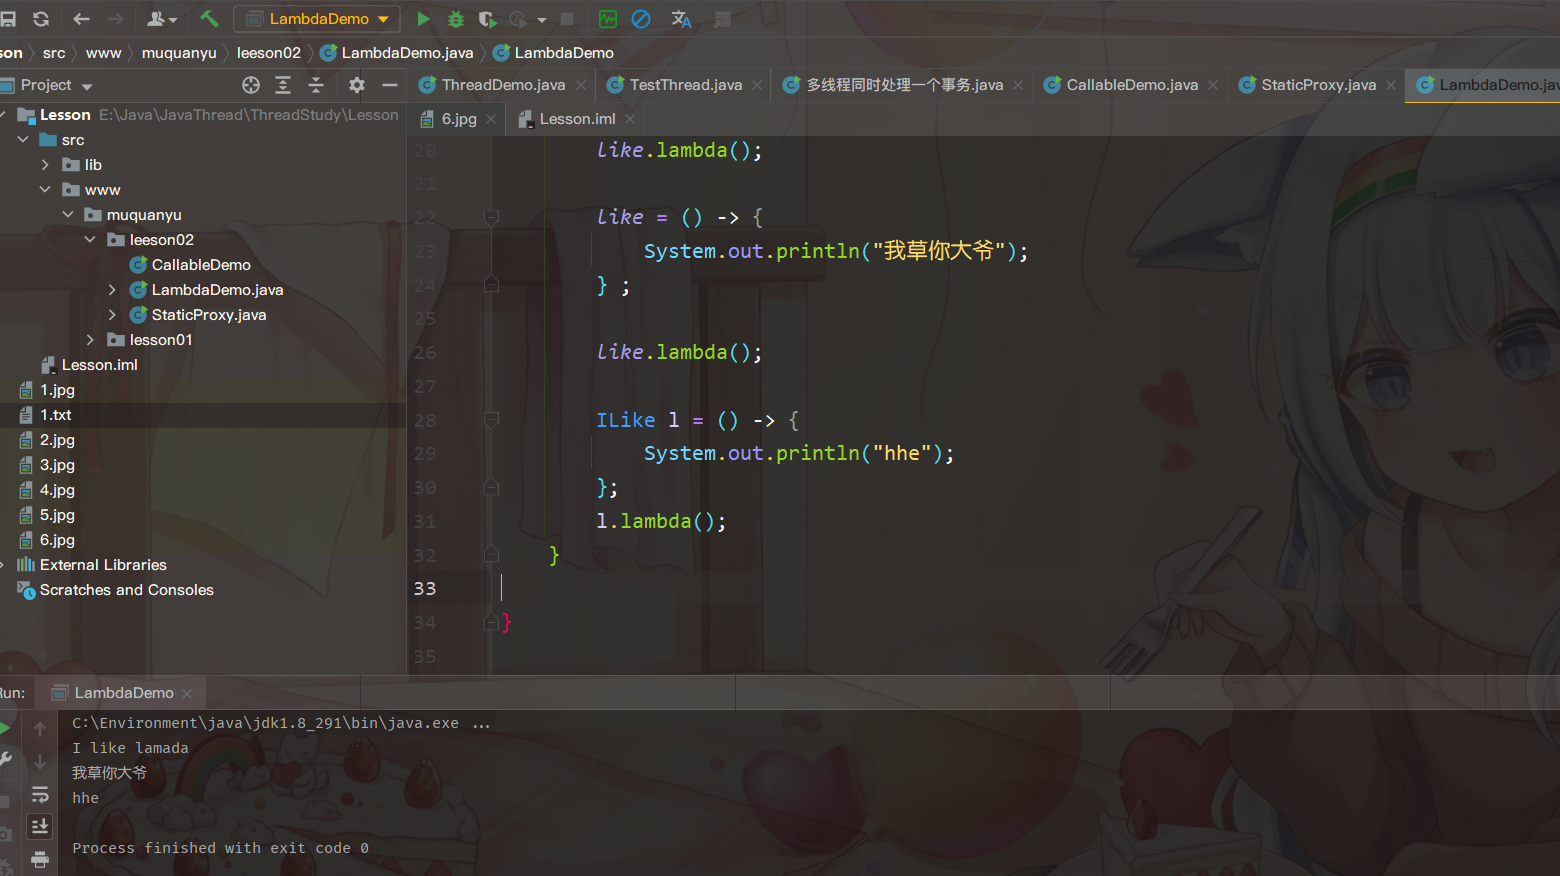Click the Stop square icon in toolbar

pos(567,19)
